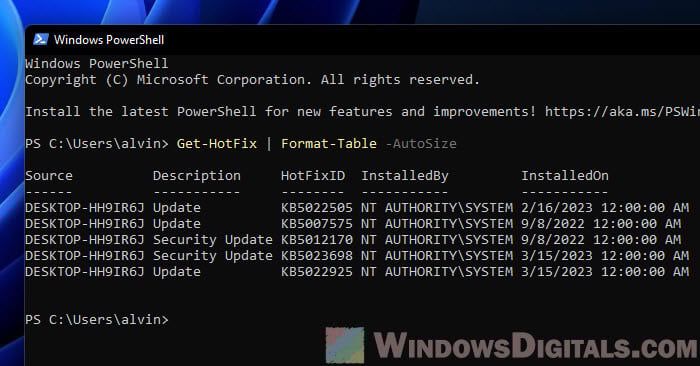Click NT AUTHORITY\SYSTEM in KB5007575 row

[x=437, y=224]
